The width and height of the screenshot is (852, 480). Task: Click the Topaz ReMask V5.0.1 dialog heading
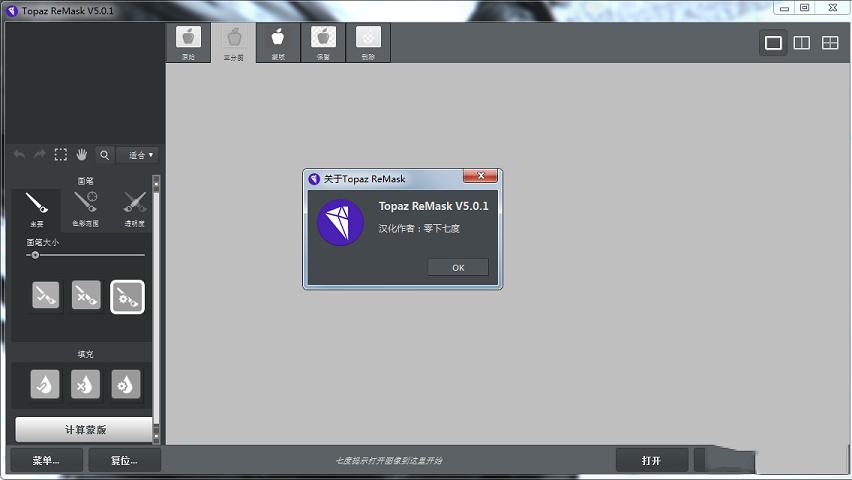pos(434,206)
